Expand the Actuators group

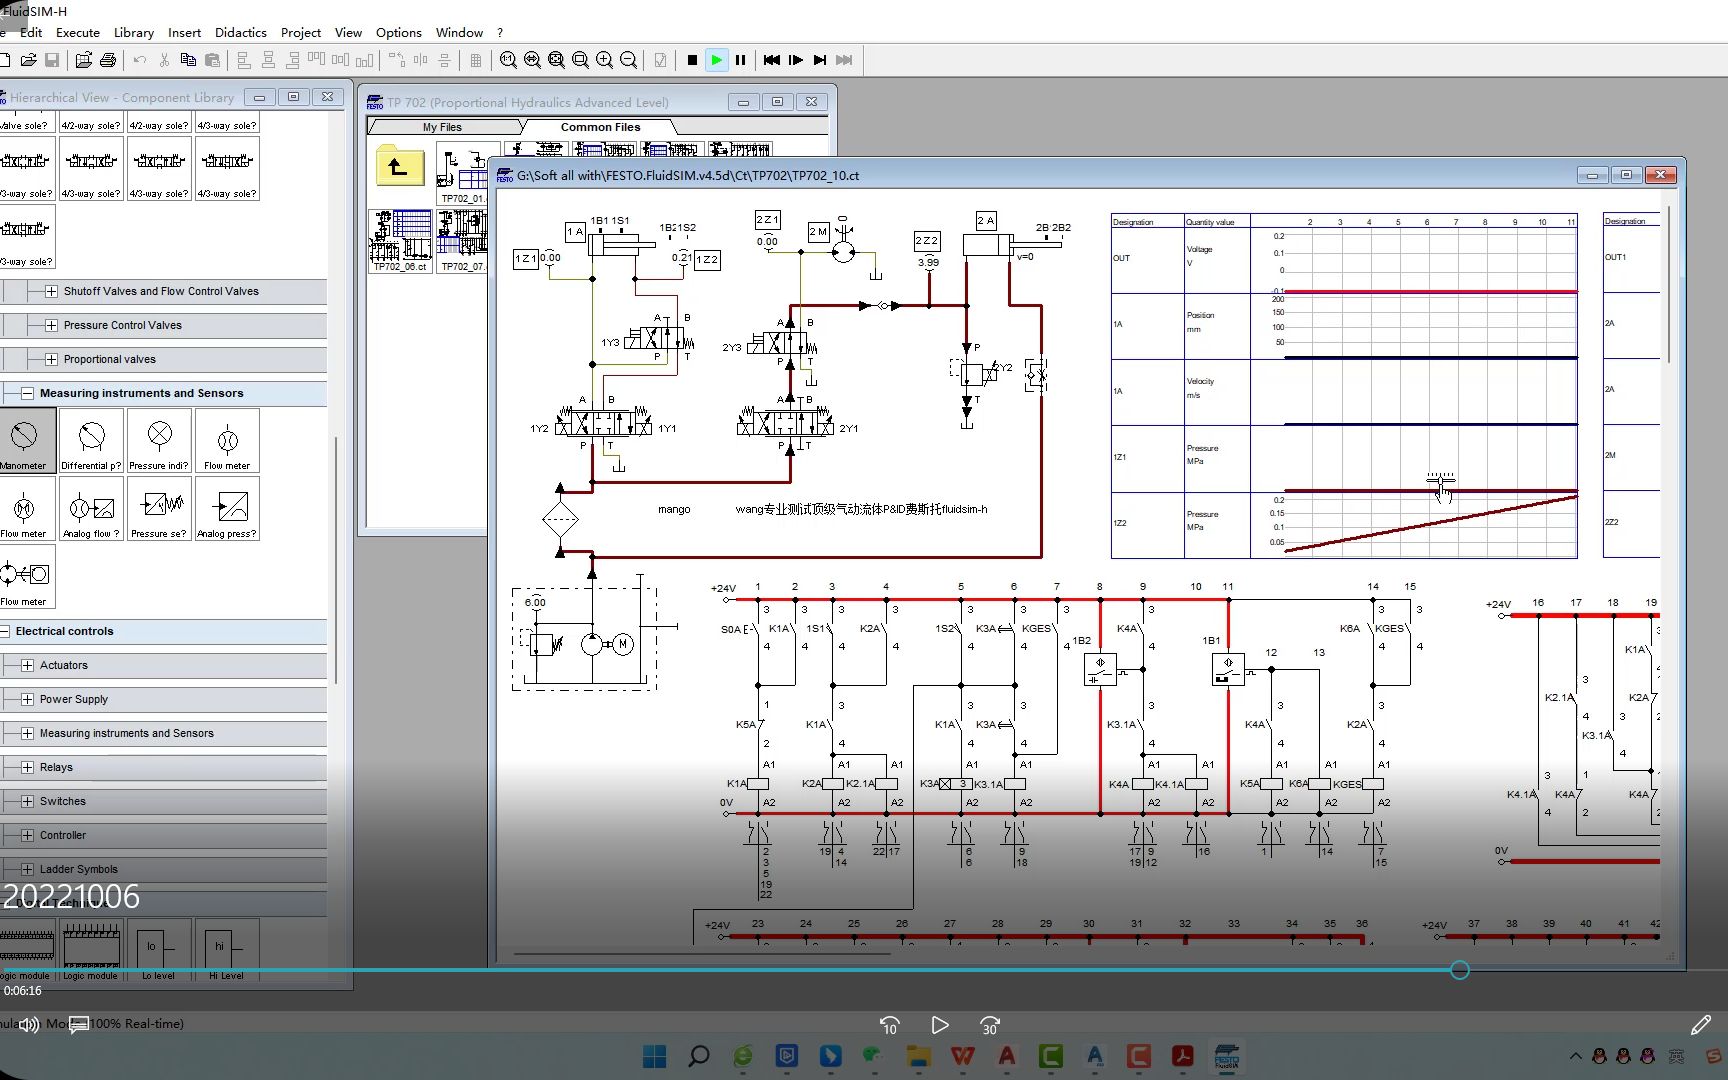coord(27,665)
